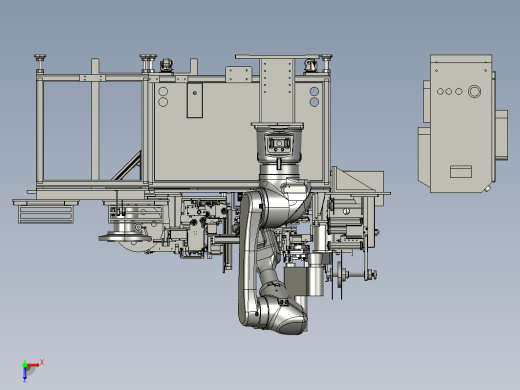
Task: Select the industrial robot arm in the model
Action: click(275, 230)
